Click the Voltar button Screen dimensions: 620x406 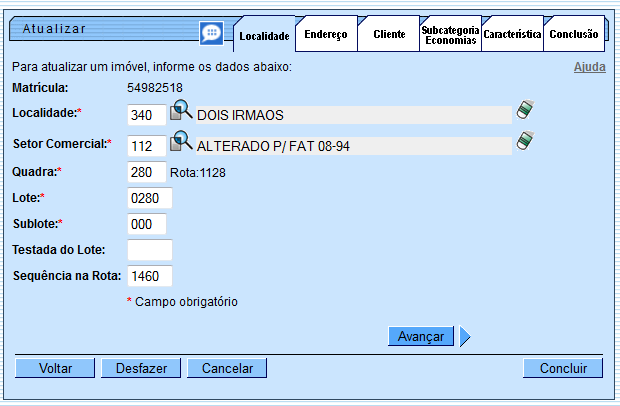pyautogui.click(x=55, y=368)
